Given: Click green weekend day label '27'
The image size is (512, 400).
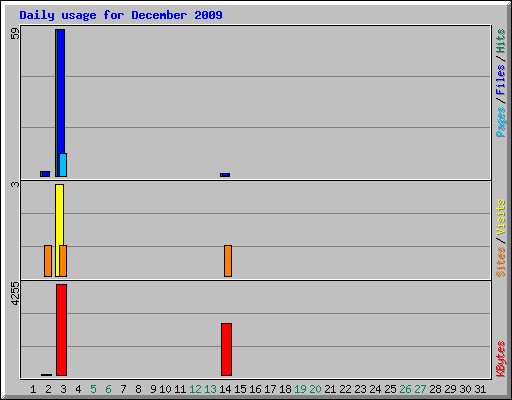Looking at the screenshot, I should tap(420, 389).
